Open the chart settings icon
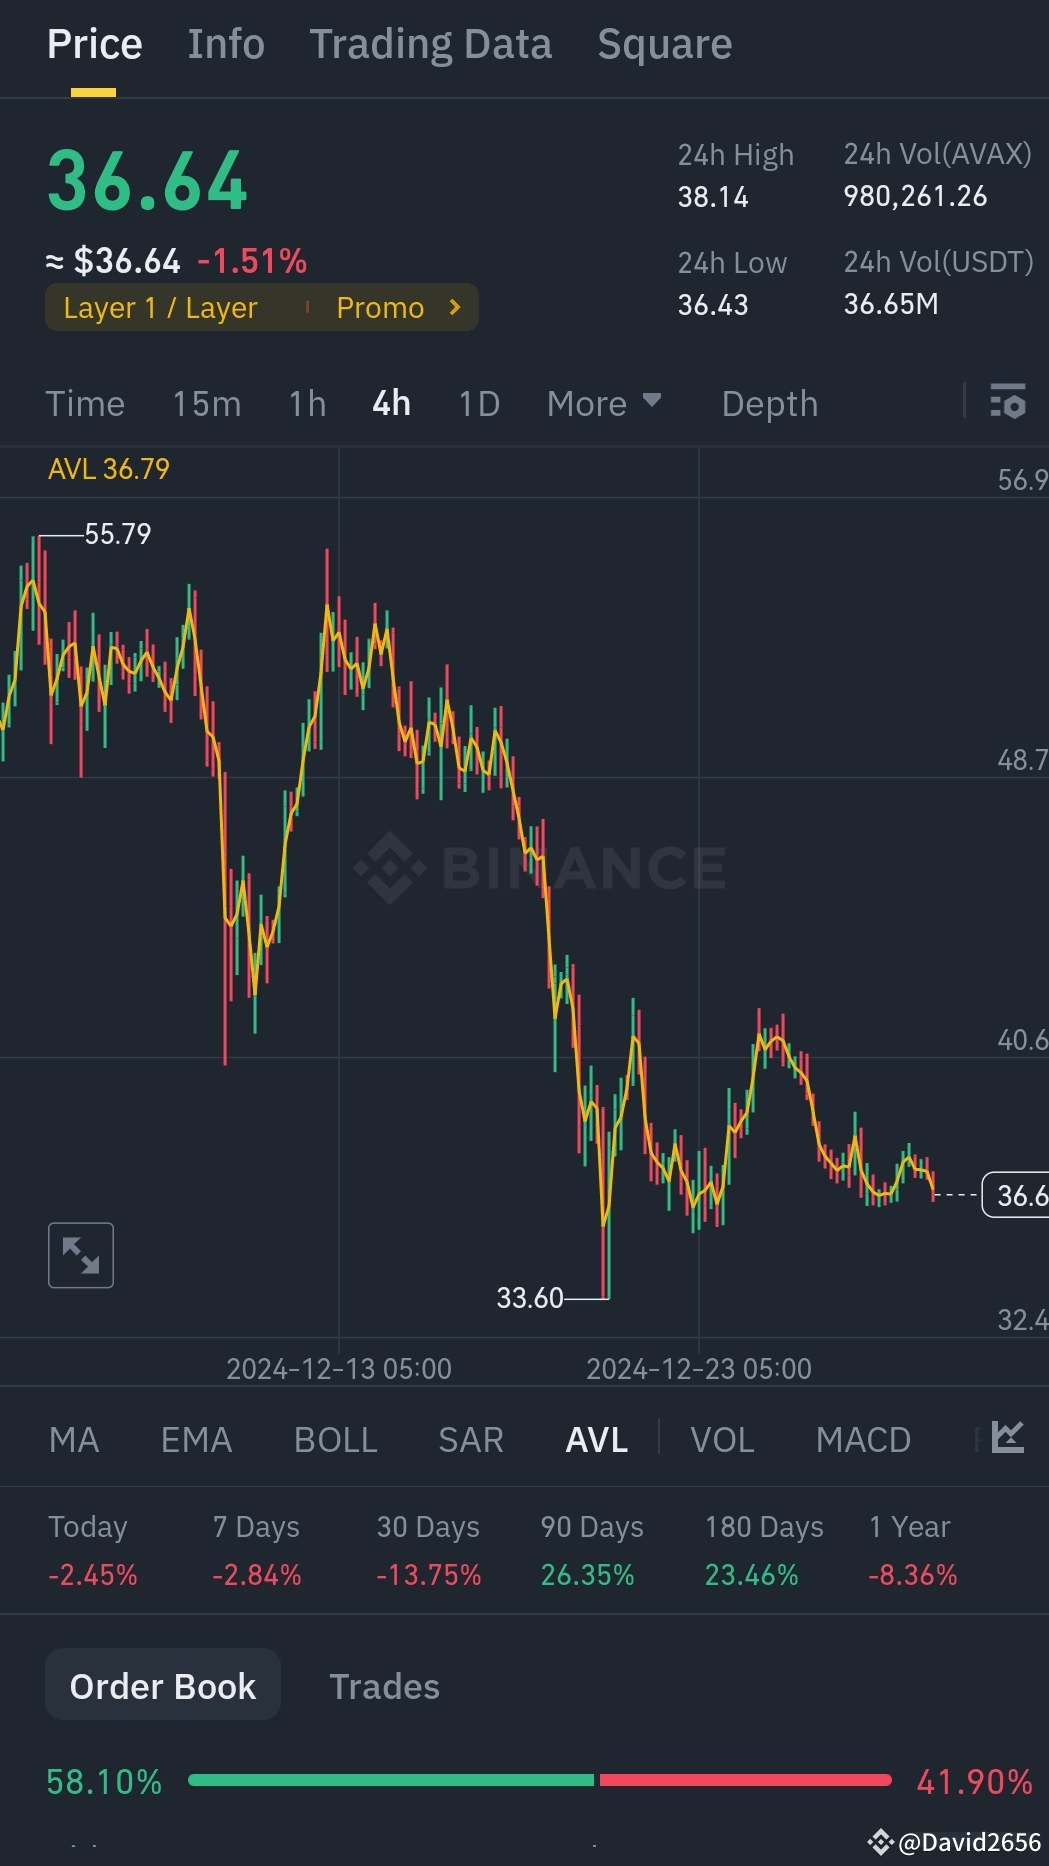Screen dimensions: 1049x1866 click(1008, 403)
